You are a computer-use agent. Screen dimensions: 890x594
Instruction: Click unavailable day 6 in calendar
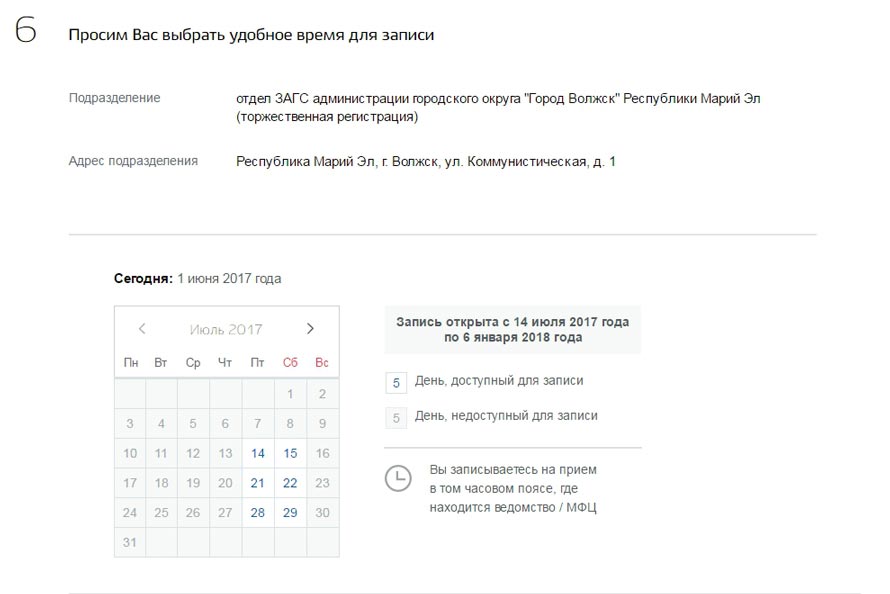tap(225, 423)
